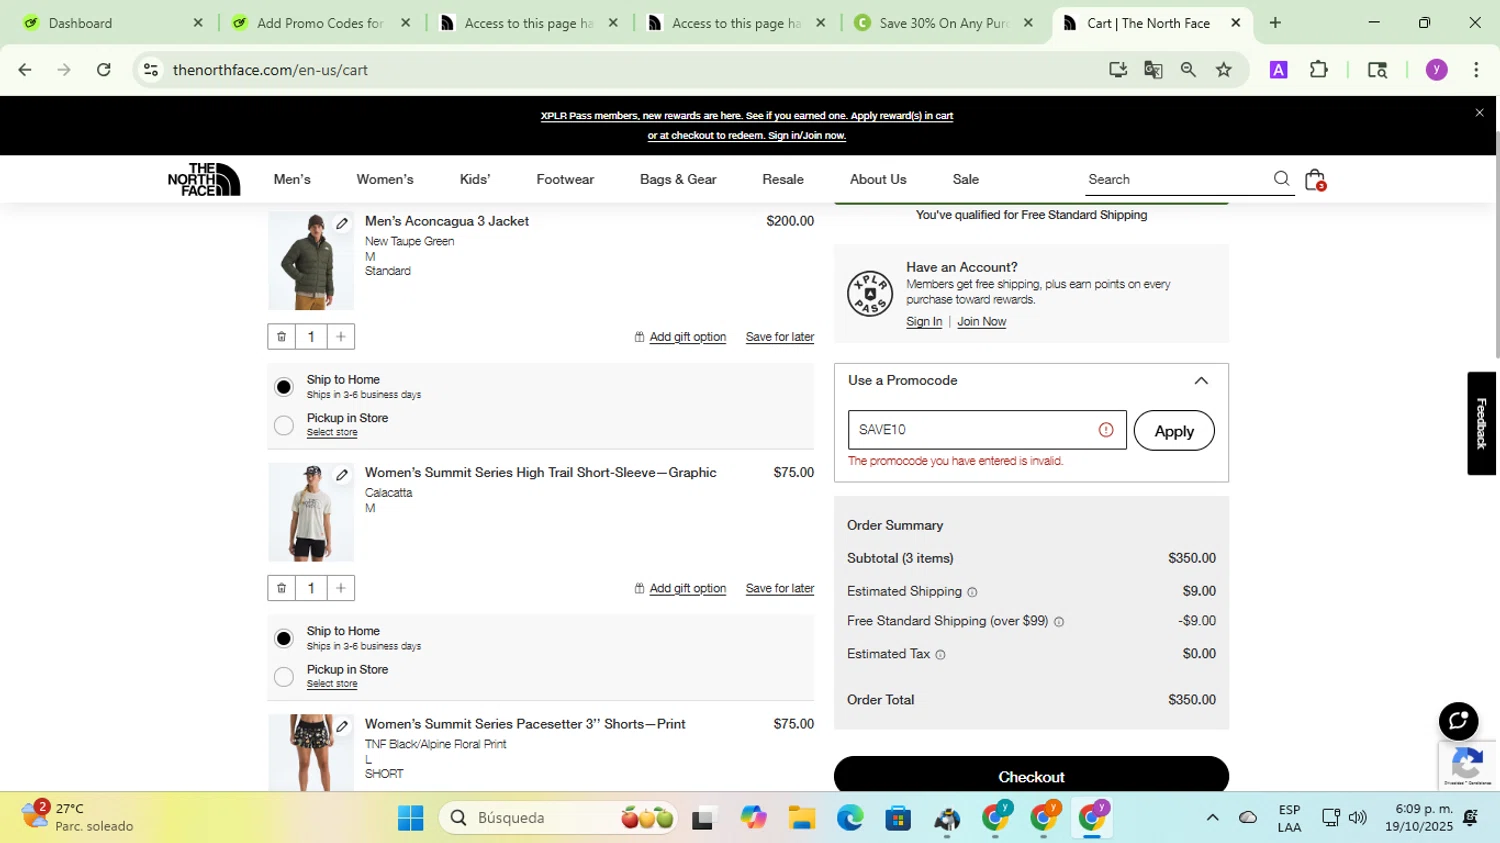Remove the High Trail Short-Sleeve with trash icon
1500x843 pixels.
(x=282, y=588)
